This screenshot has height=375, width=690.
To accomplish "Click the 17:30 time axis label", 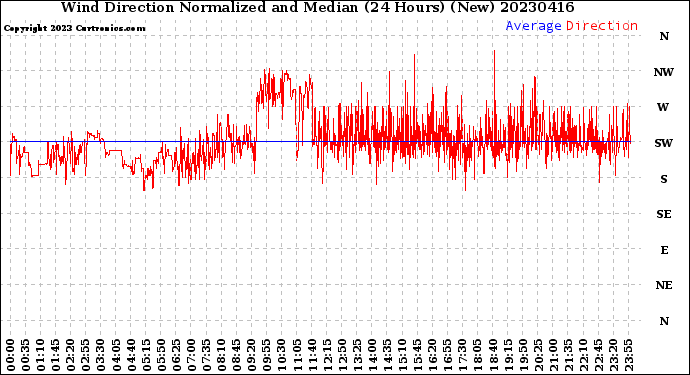I will click(463, 356).
